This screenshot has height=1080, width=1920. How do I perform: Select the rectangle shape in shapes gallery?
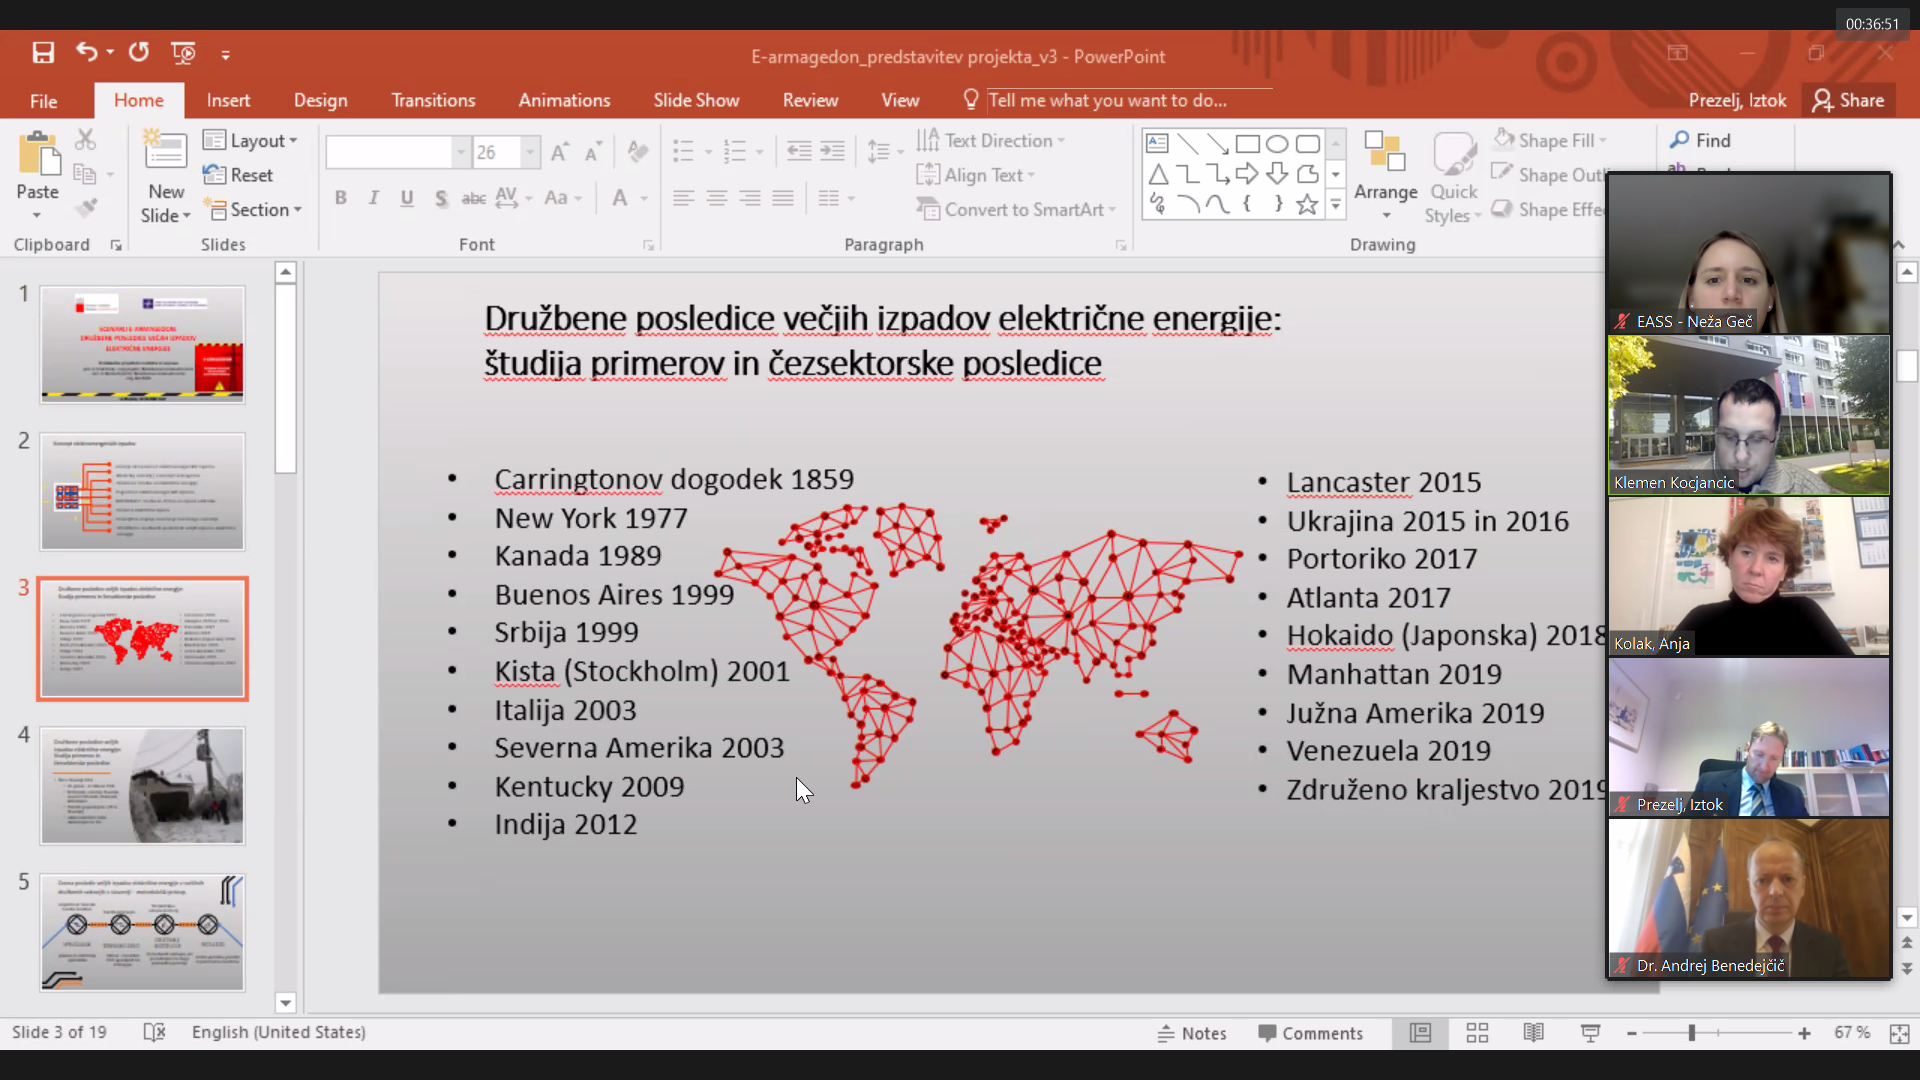(1247, 144)
